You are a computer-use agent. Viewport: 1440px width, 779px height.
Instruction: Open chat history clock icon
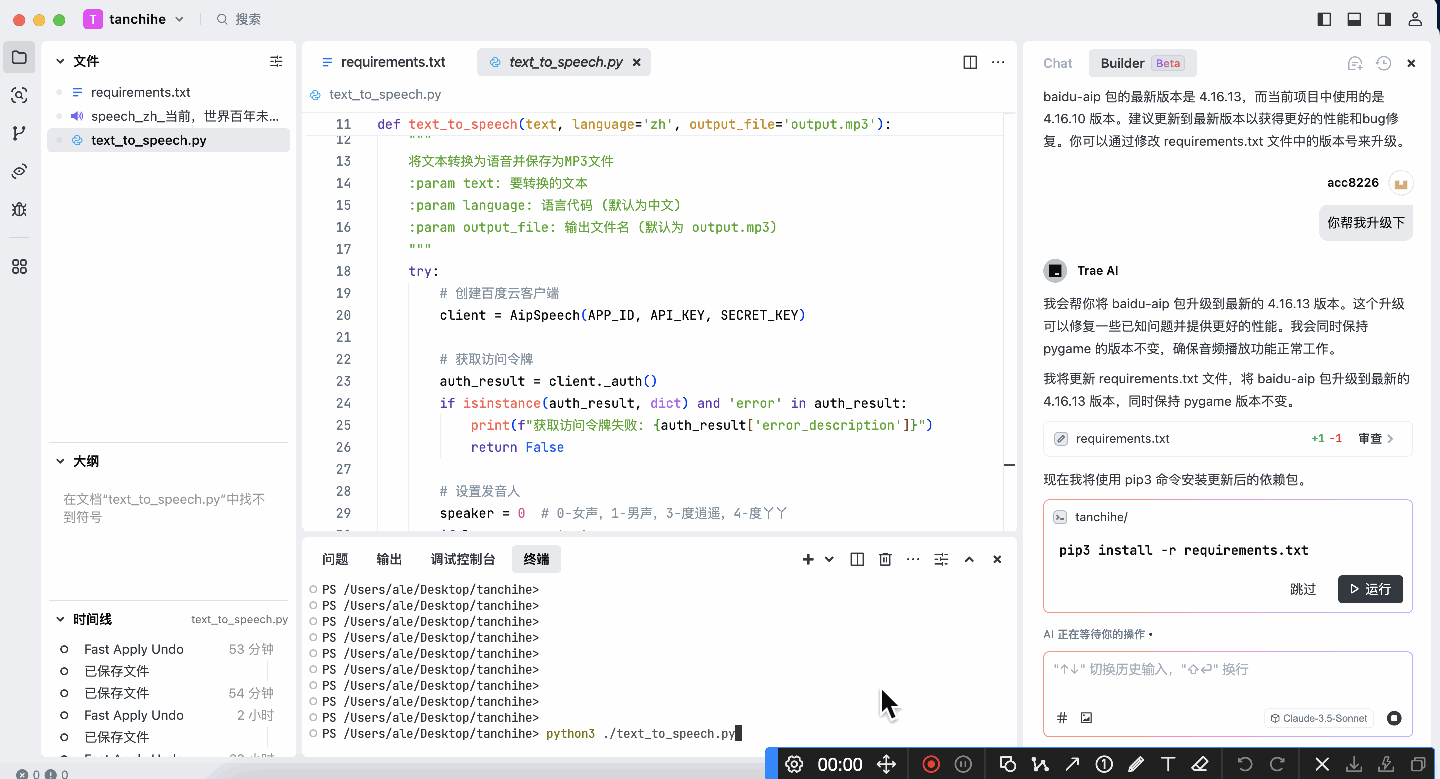(1383, 63)
